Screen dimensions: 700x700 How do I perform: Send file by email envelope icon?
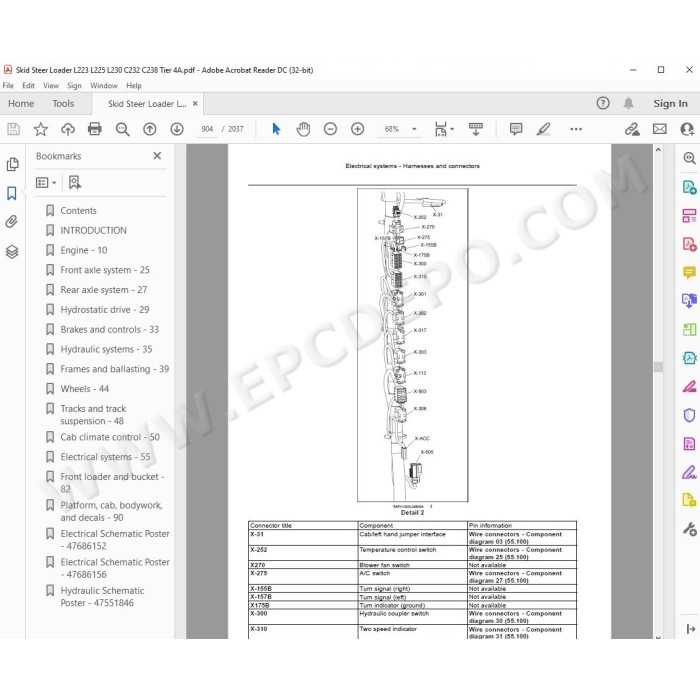(x=659, y=129)
